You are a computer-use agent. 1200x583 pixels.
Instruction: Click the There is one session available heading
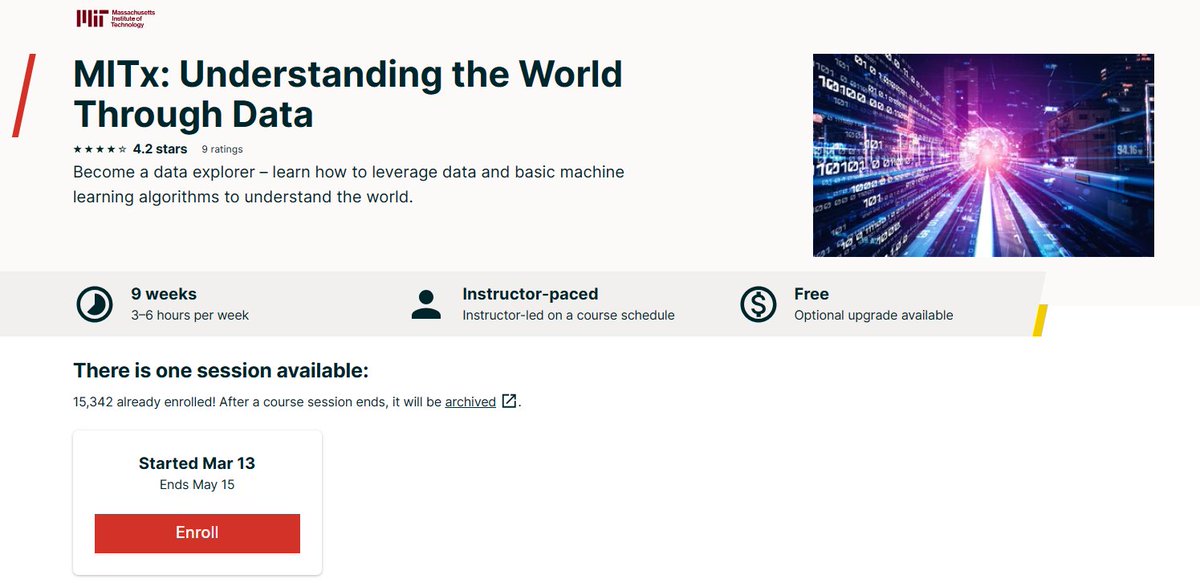click(221, 371)
